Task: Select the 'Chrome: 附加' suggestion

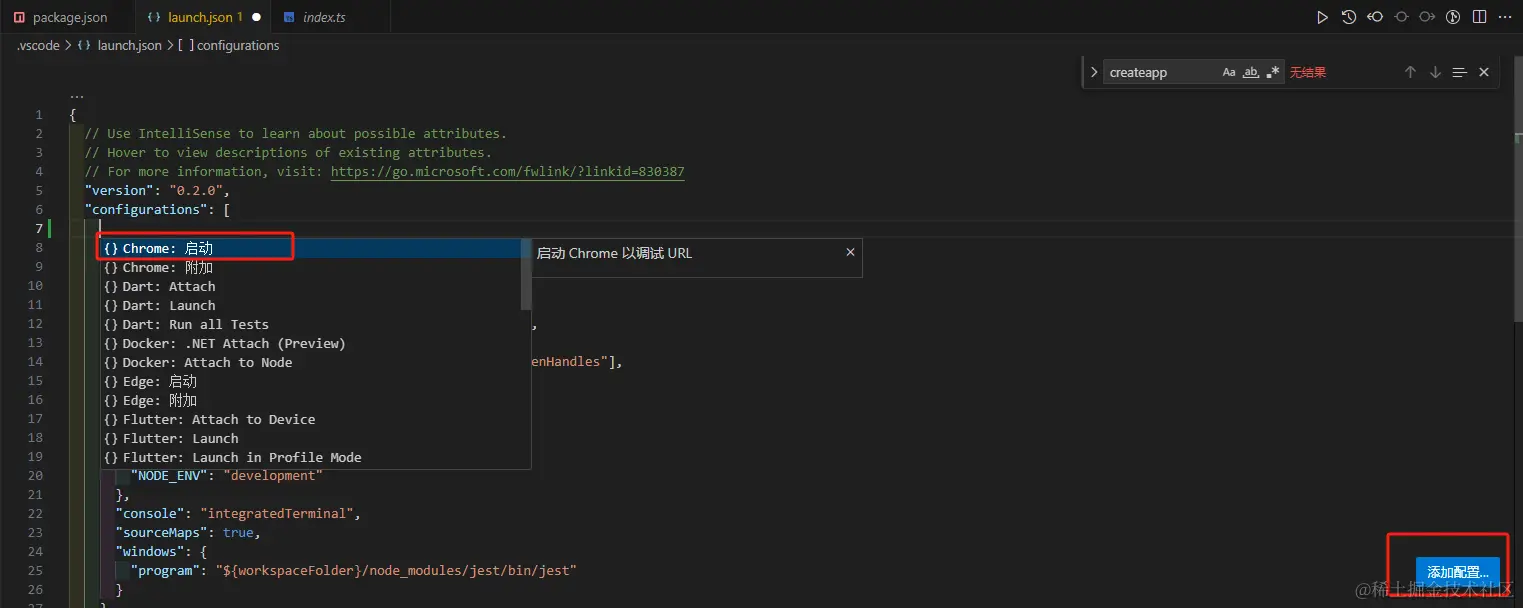Action: pyautogui.click(x=310, y=267)
